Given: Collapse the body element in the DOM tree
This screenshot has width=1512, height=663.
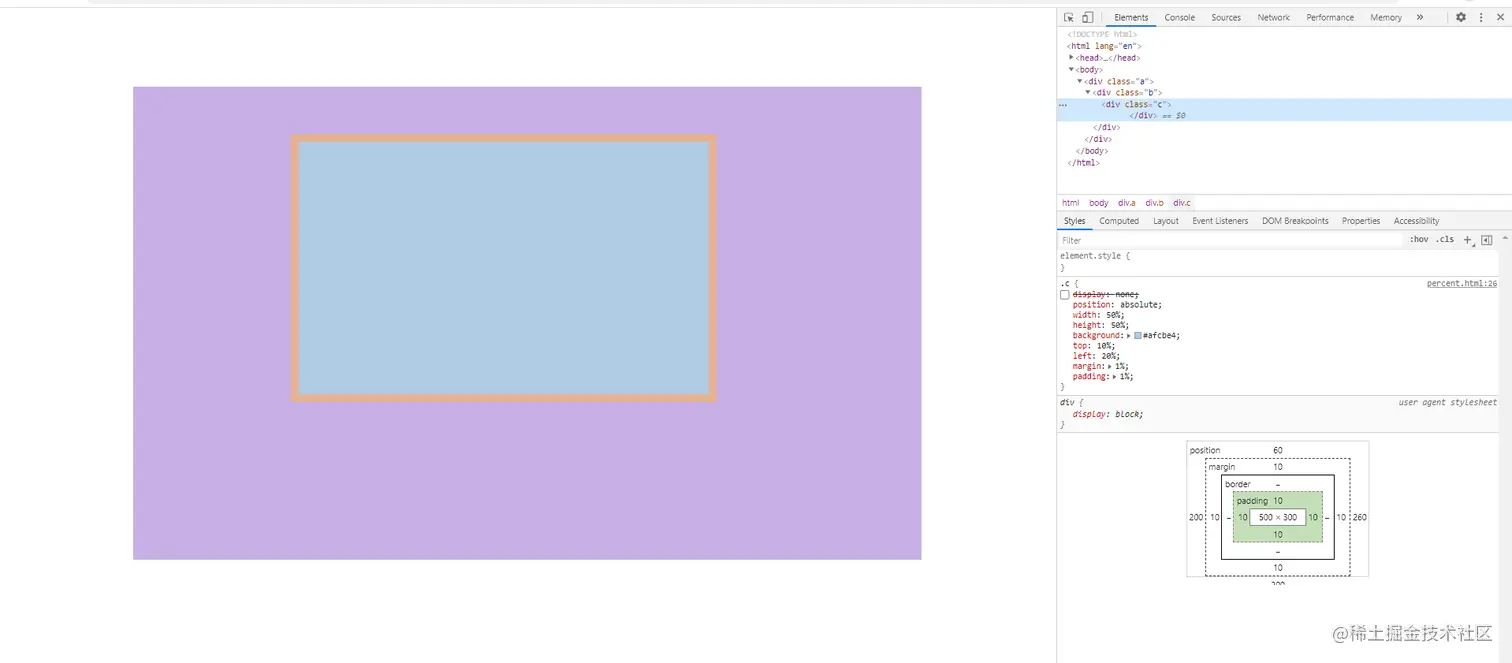Looking at the screenshot, I should pos(1073,69).
